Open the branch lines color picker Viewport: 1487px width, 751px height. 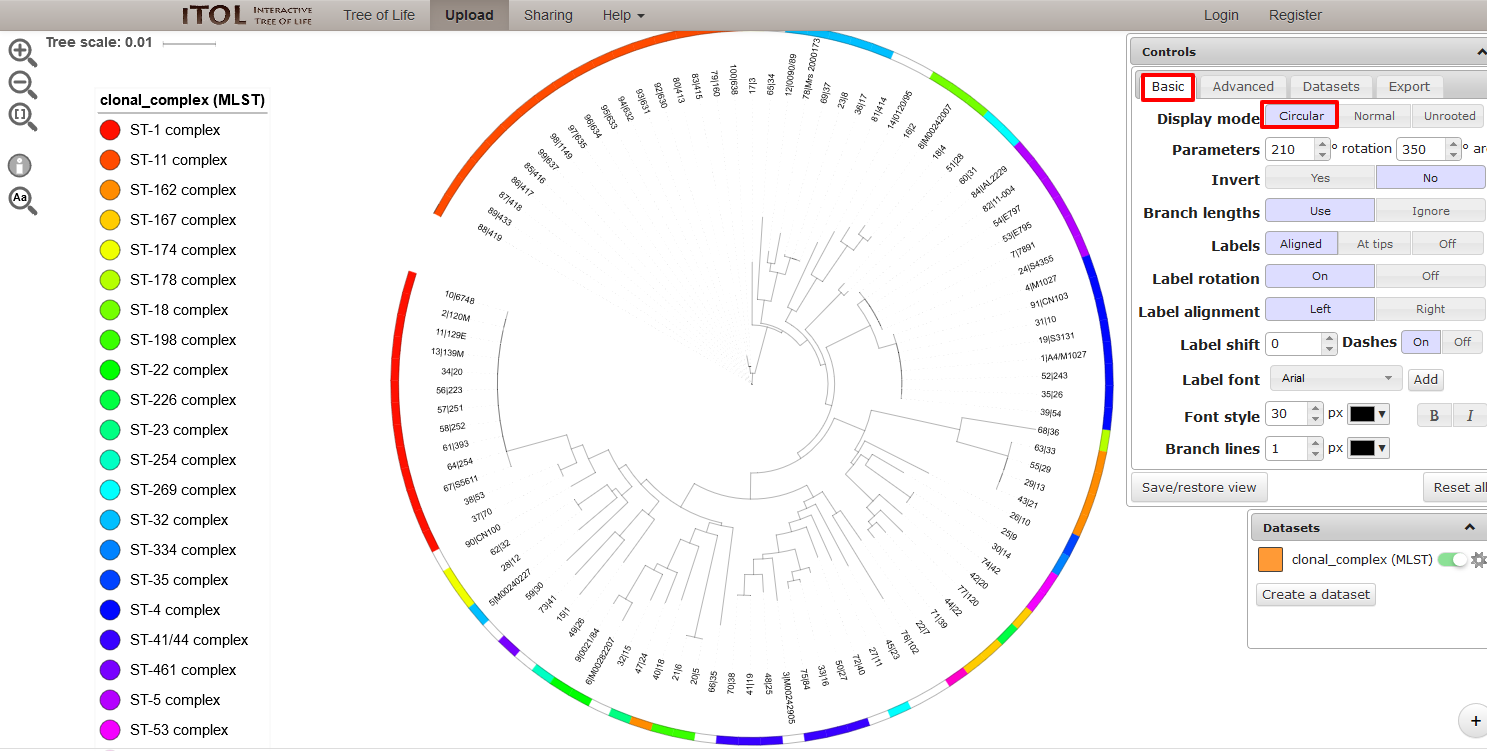[x=1368, y=448]
